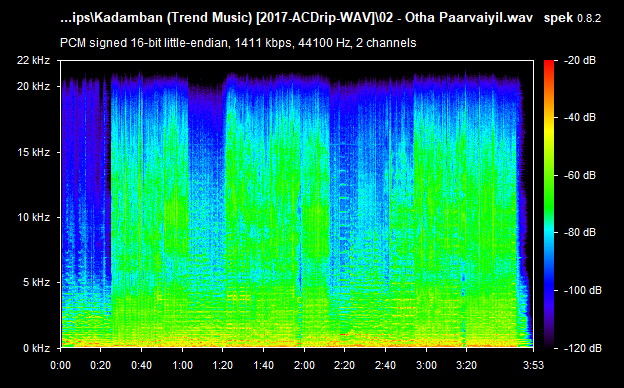Click the PCM signed 16-bit audio format line

click(x=238, y=43)
